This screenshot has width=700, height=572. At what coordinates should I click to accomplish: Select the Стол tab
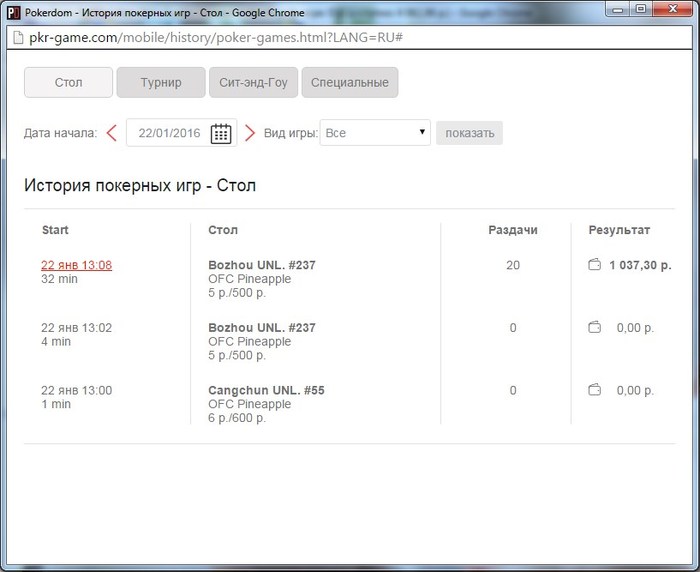click(x=68, y=82)
